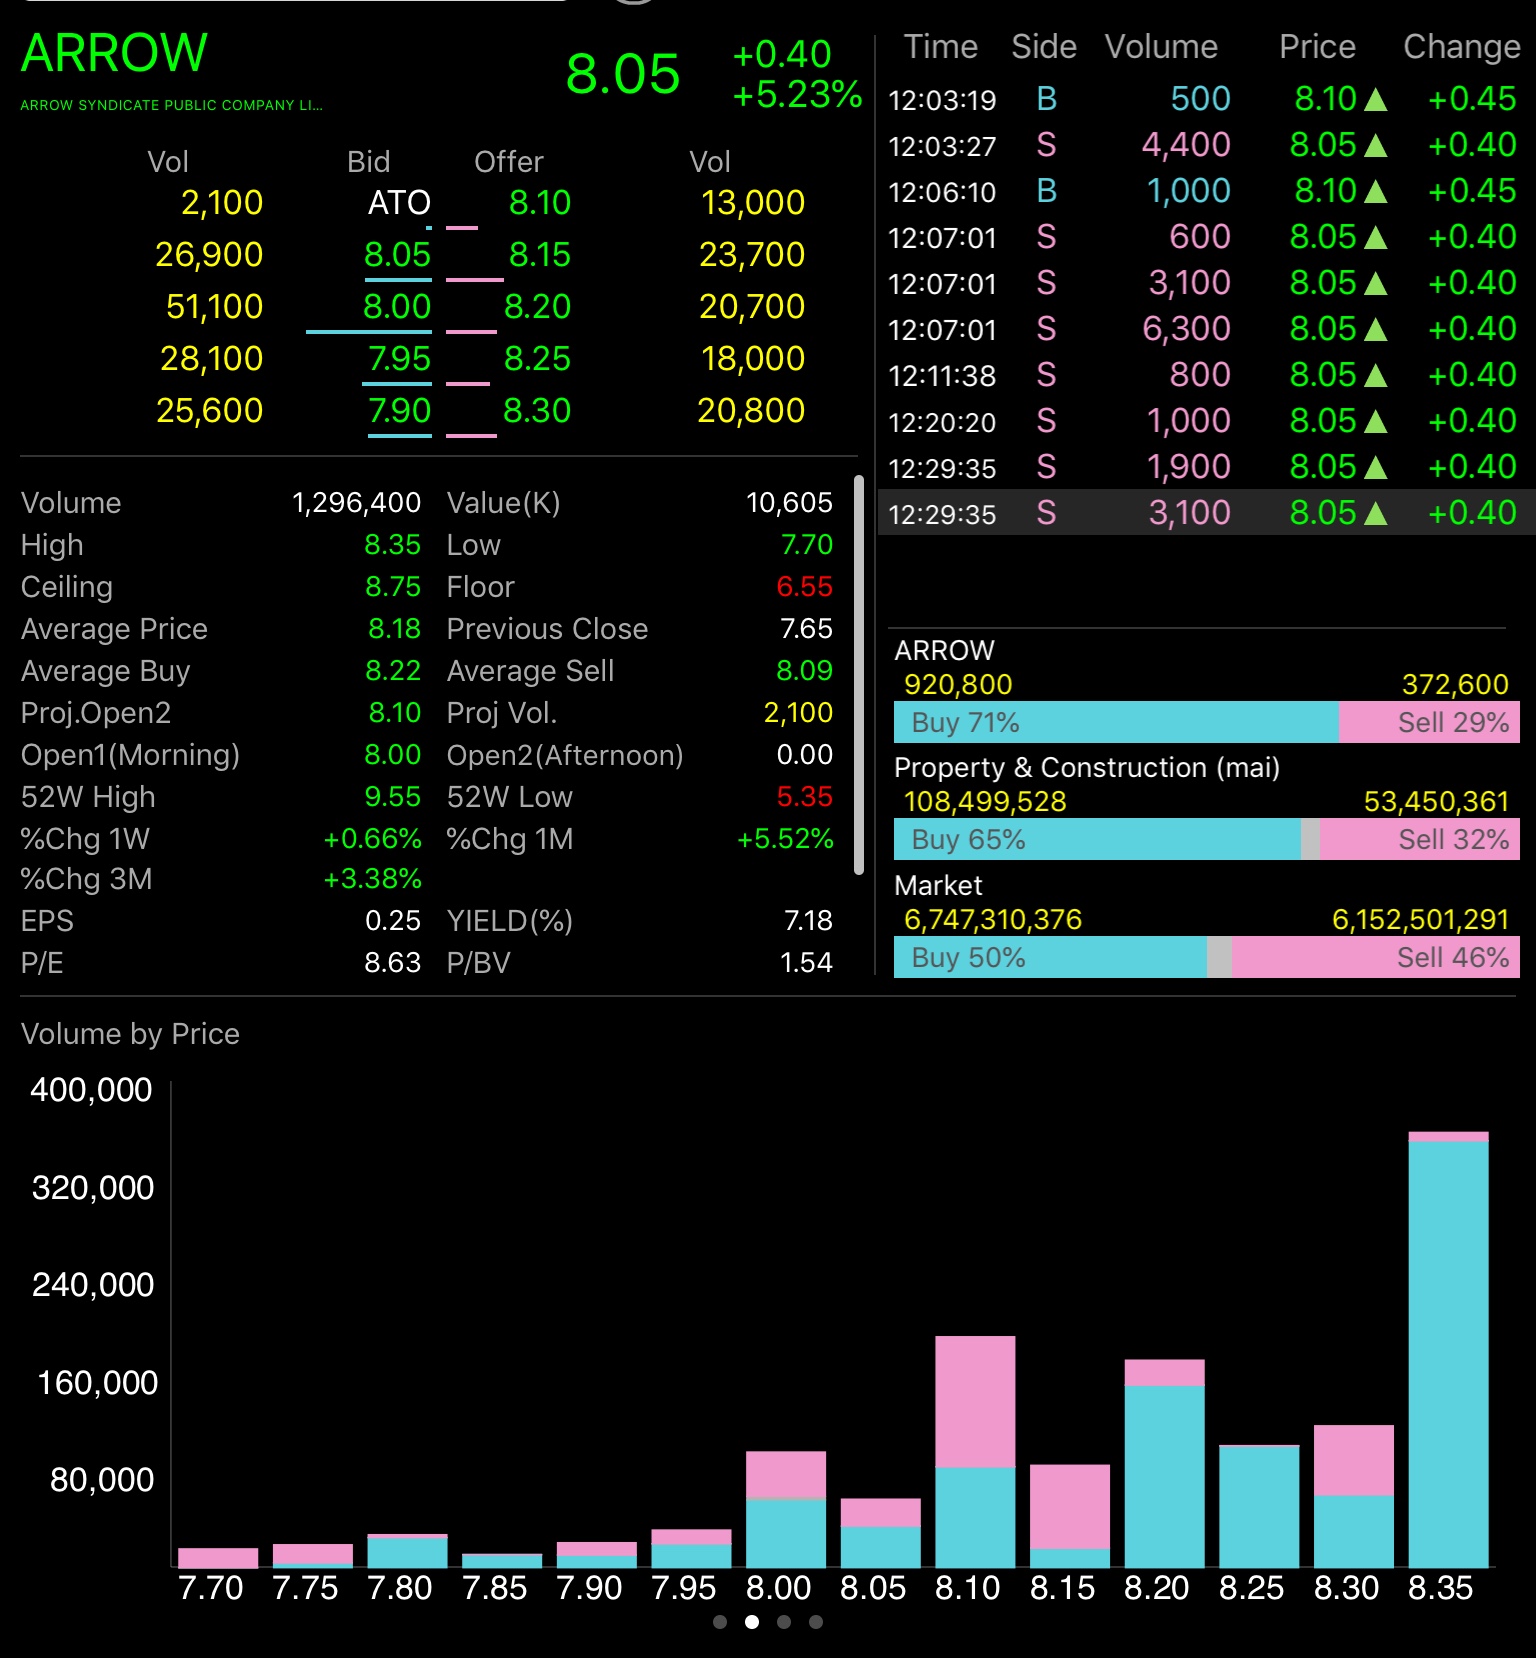The width and height of the screenshot is (1536, 1658).
Task: Tap the 8.20 volume-by-price bar
Action: (1164, 1463)
